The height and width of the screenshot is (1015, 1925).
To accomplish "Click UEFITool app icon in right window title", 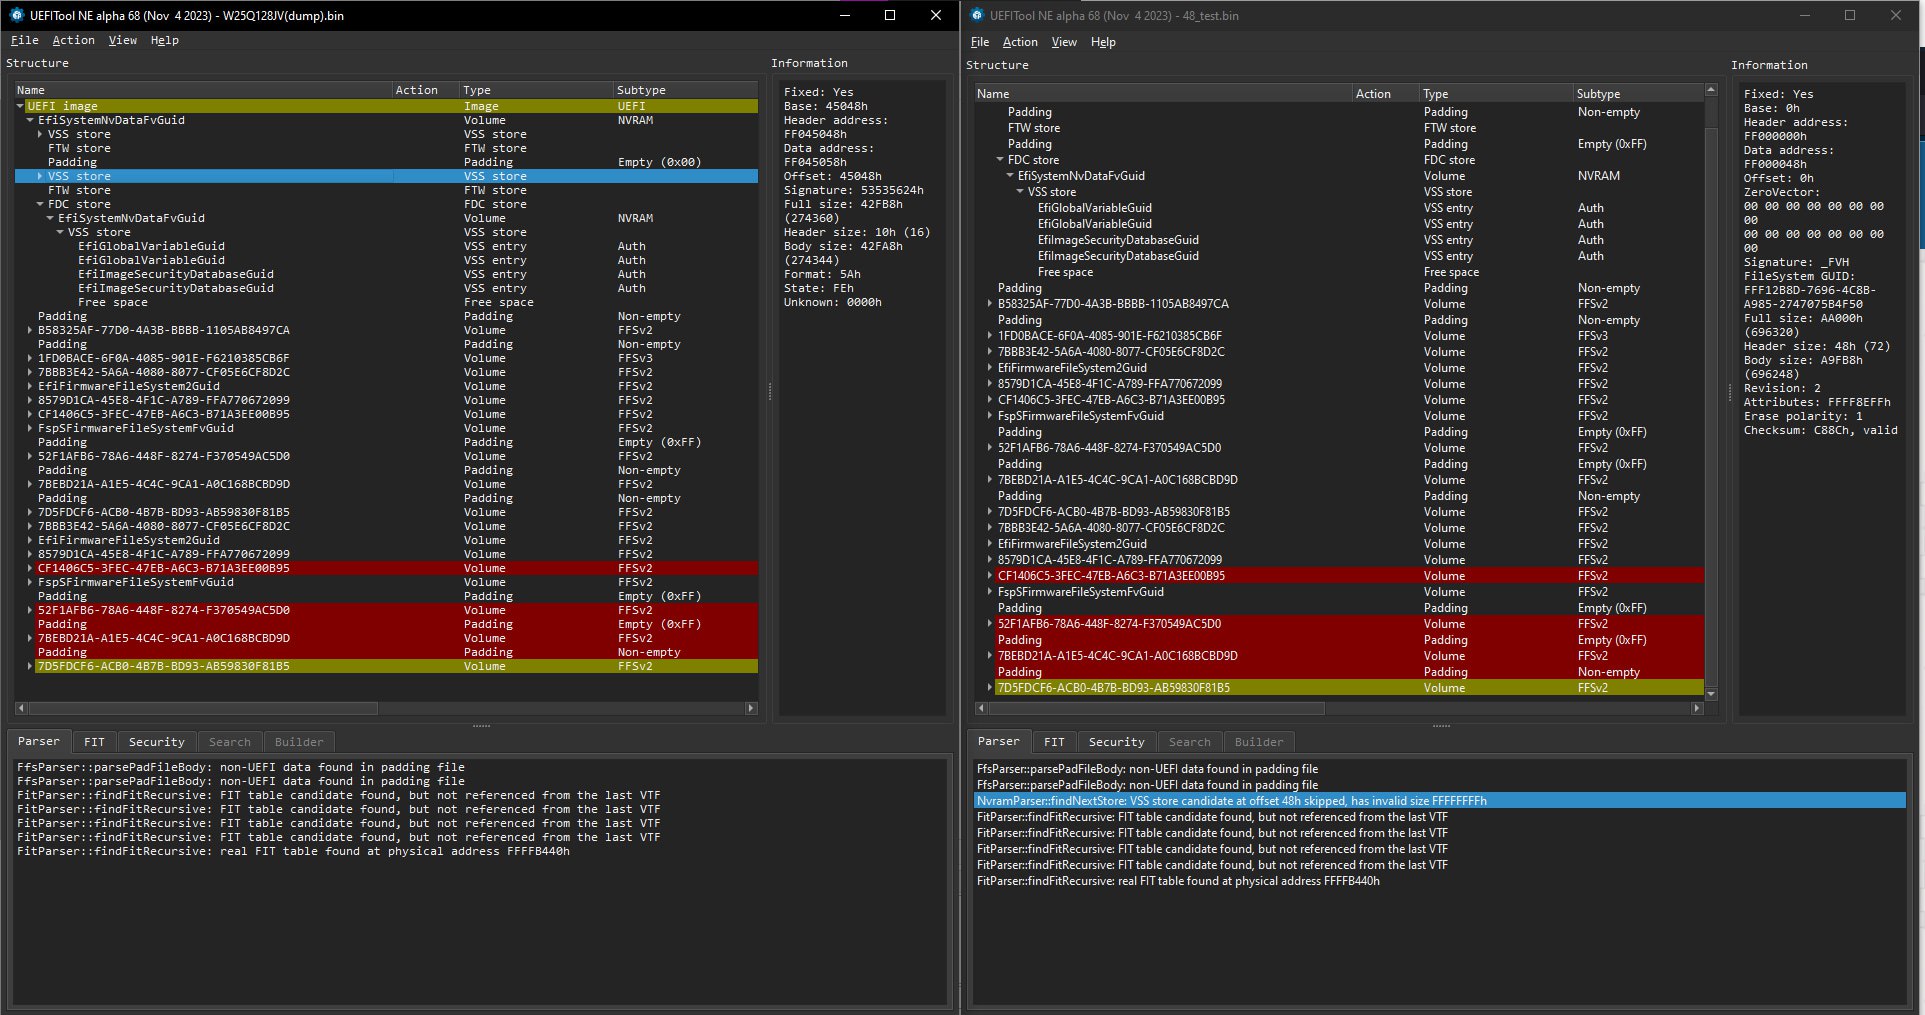I will [x=976, y=15].
